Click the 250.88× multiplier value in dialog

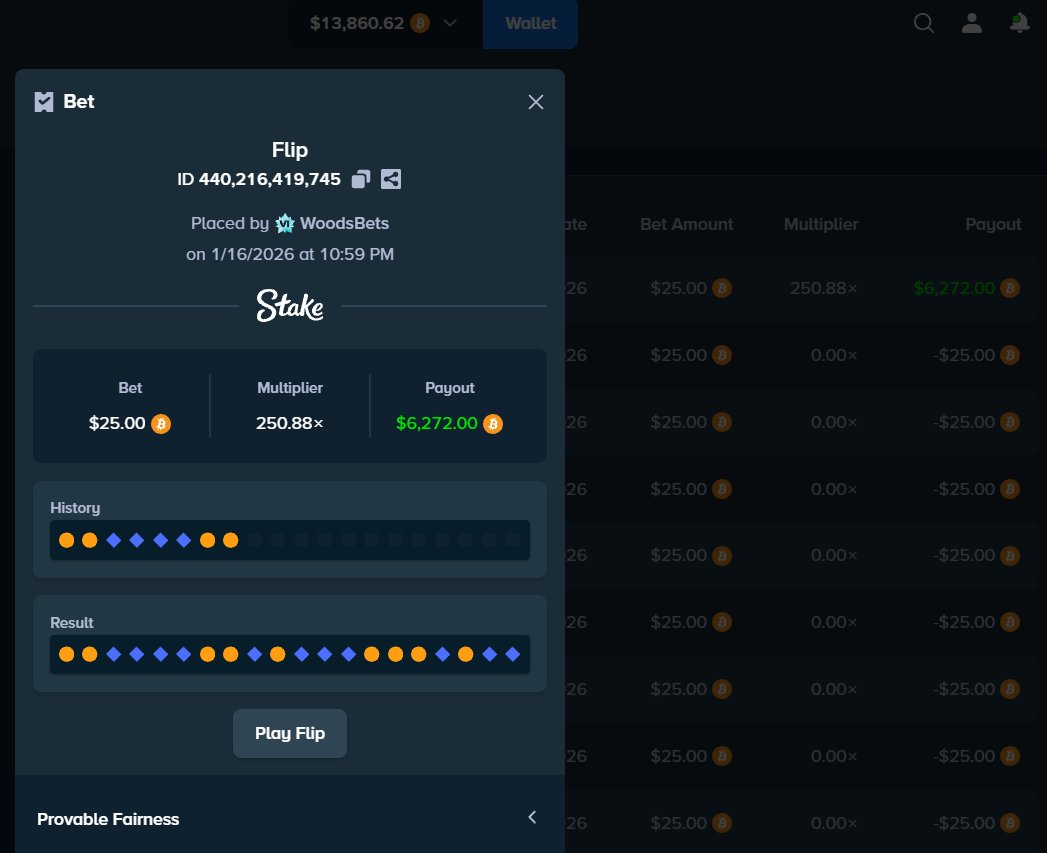coord(290,423)
